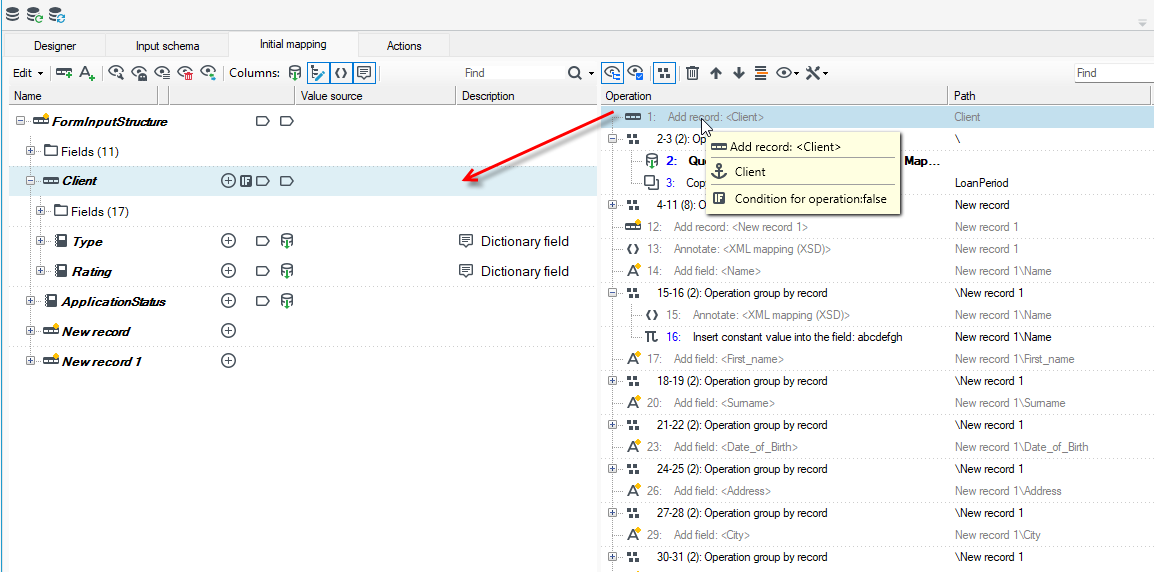Viewport: 1154px width, 572px height.
Task: Toggle the XML brackets column button
Action: click(x=341, y=73)
